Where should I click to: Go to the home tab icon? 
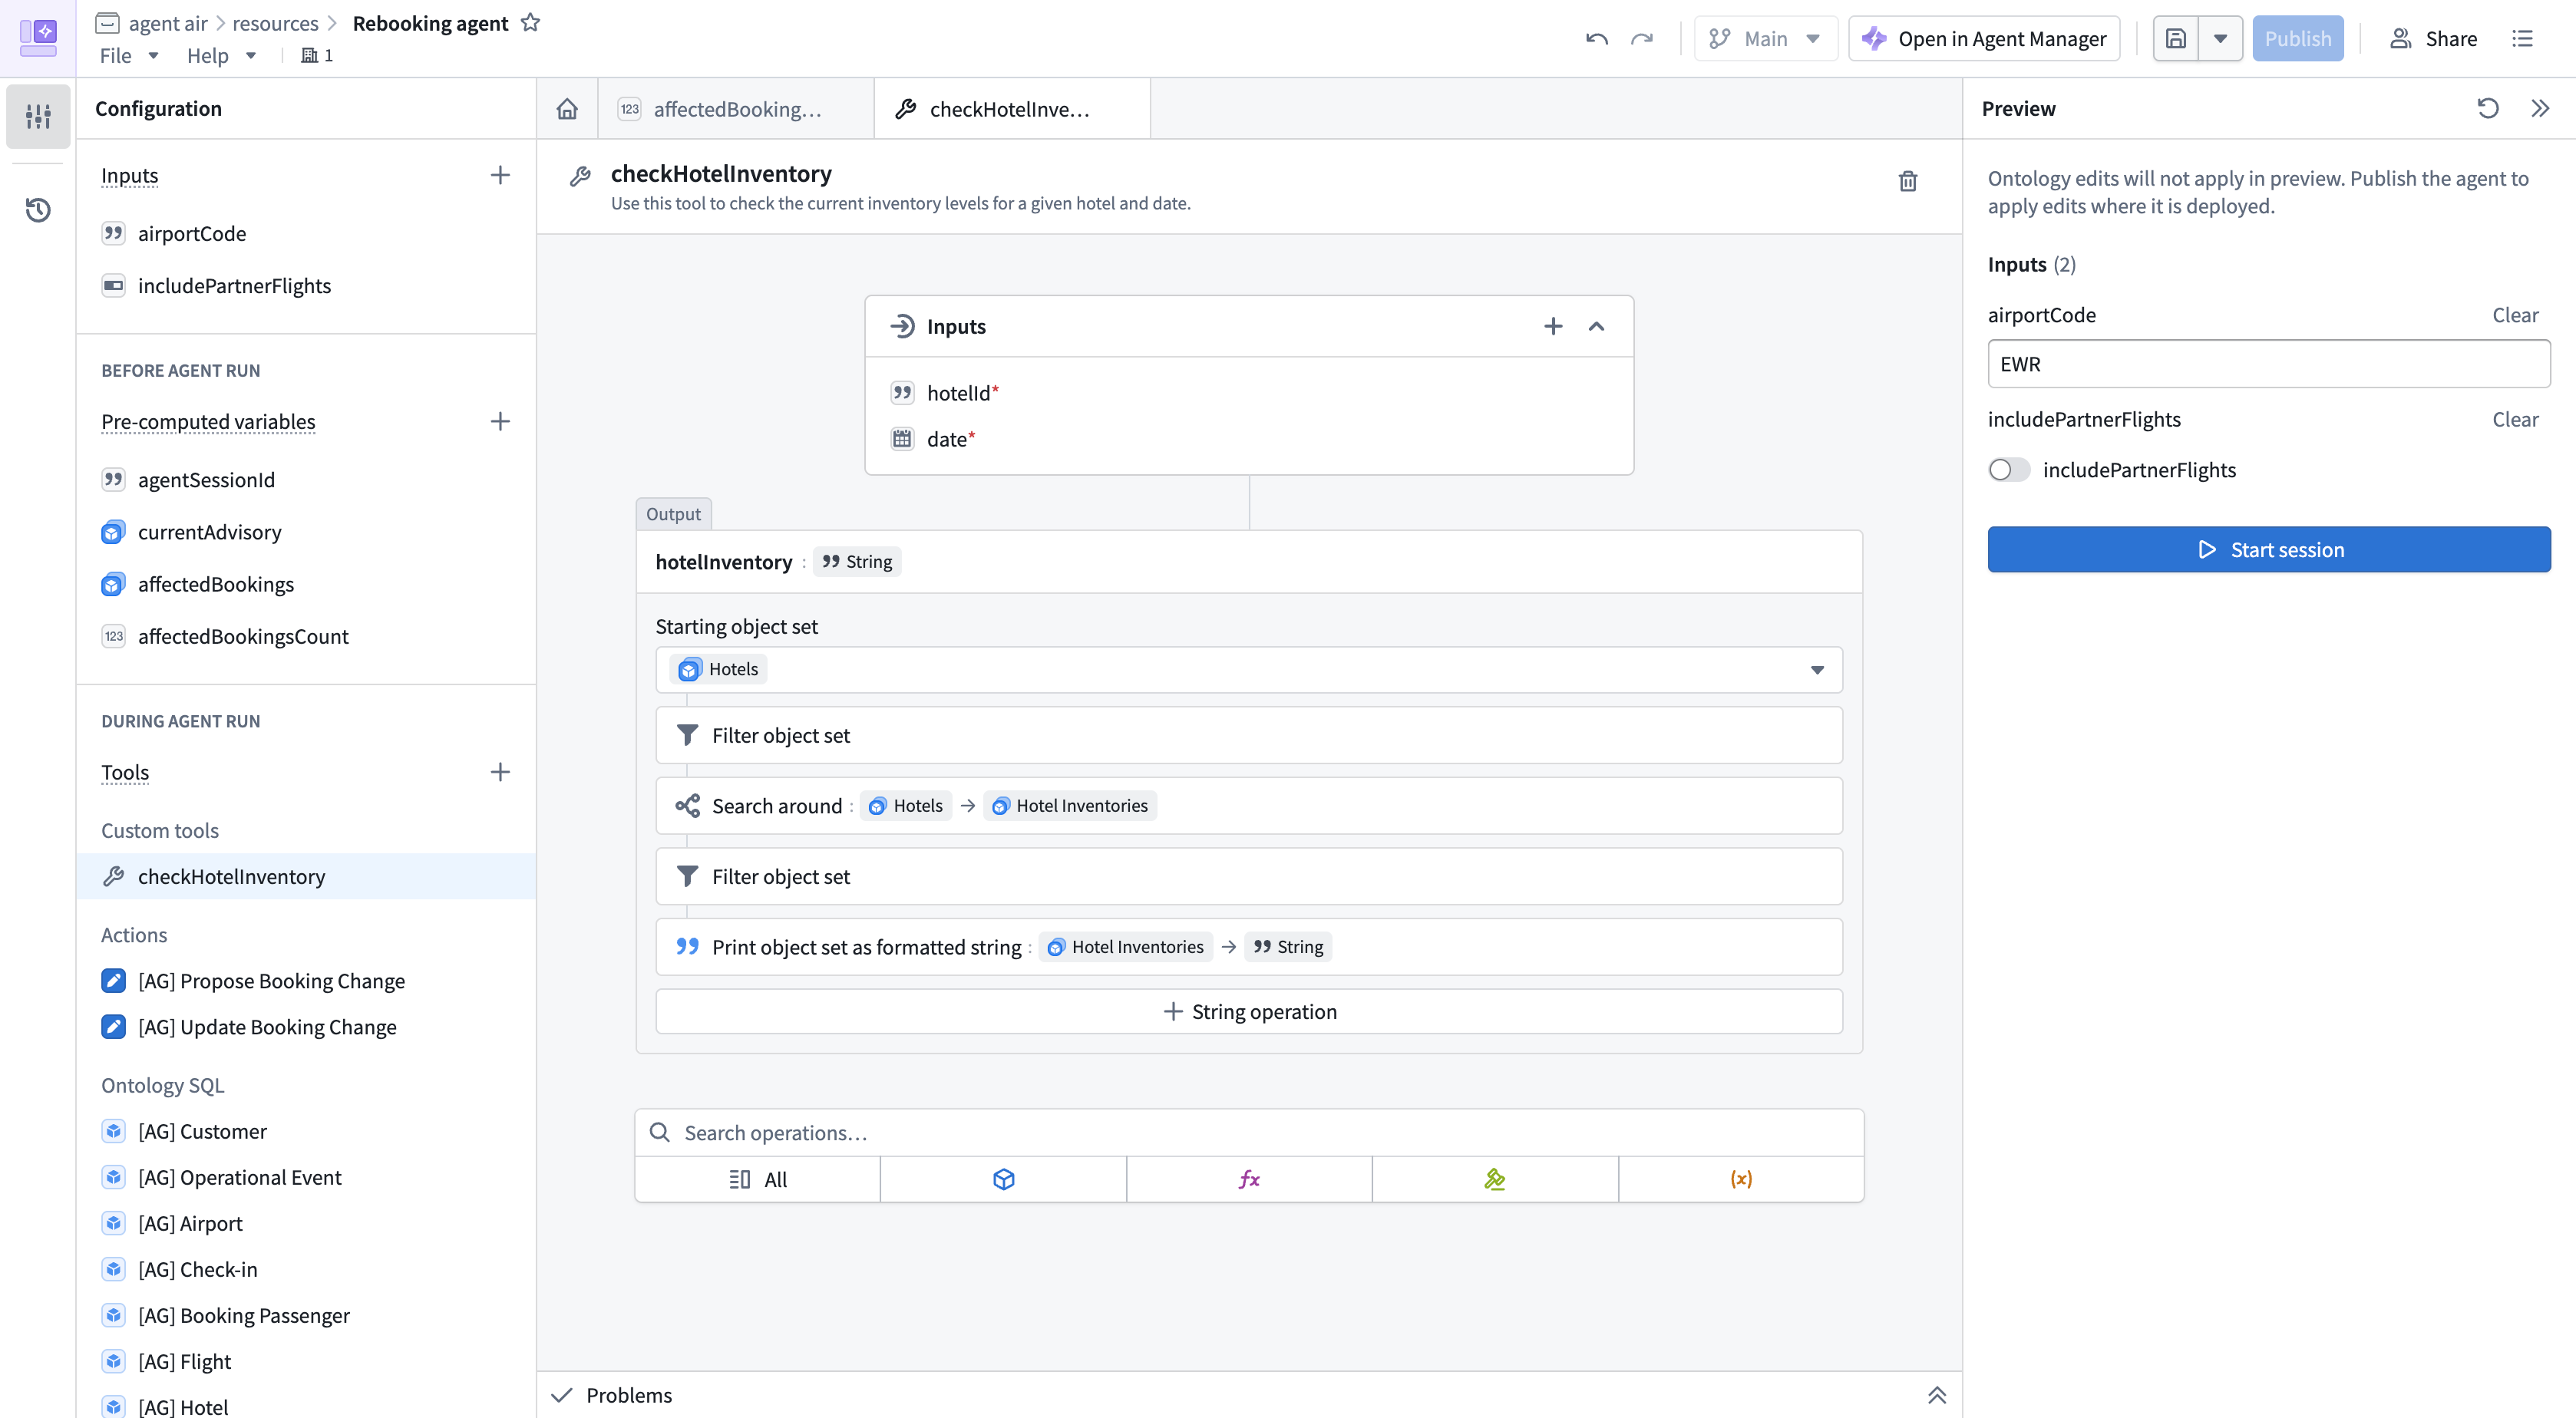567,109
